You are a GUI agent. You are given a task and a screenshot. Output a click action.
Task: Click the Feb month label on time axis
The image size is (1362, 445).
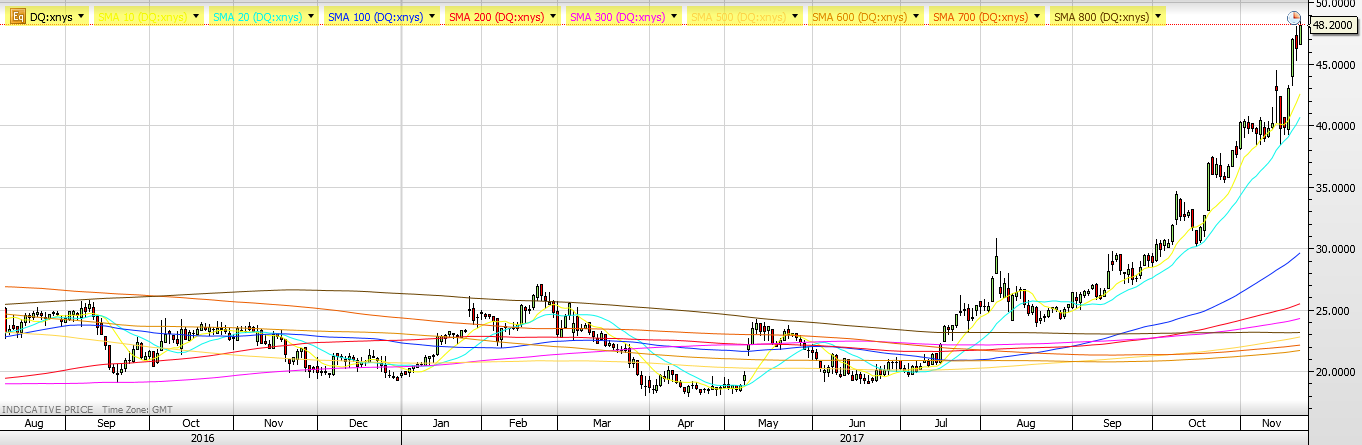point(519,423)
